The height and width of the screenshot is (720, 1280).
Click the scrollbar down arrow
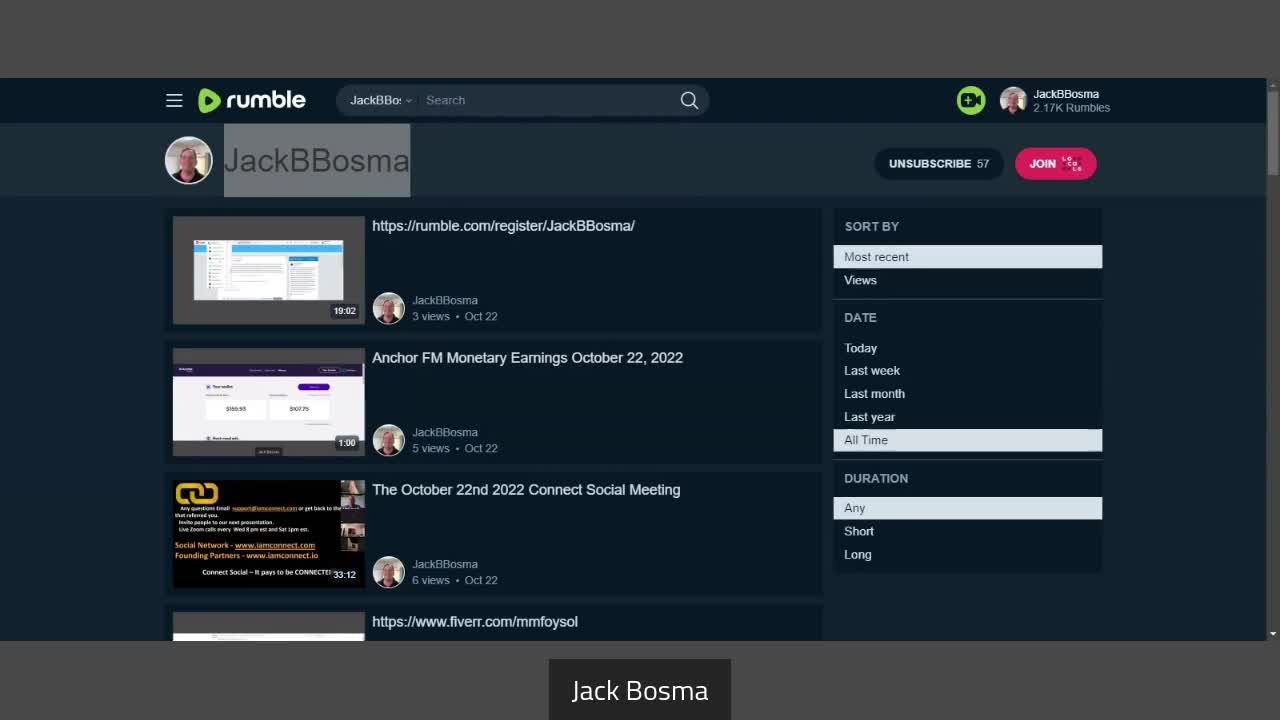pos(1273,633)
